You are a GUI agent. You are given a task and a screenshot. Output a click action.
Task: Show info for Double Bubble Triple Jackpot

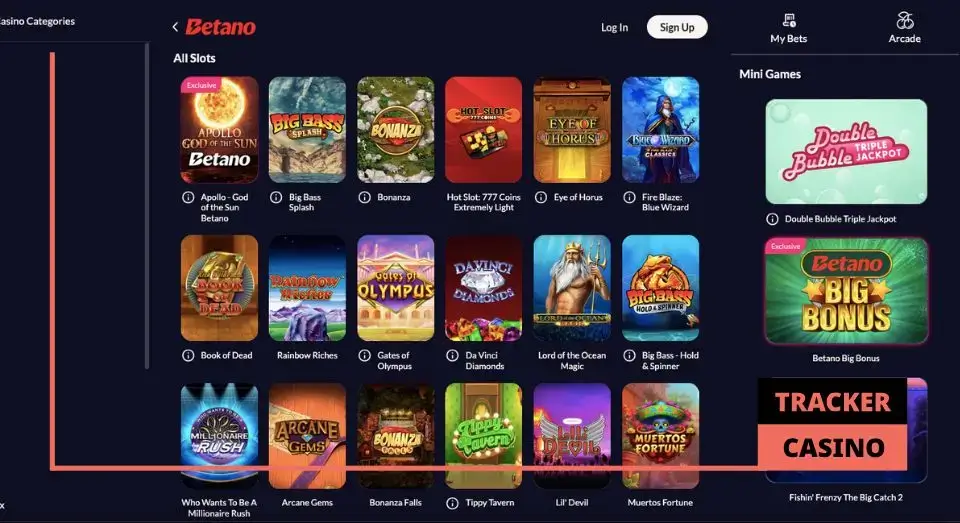click(x=773, y=219)
